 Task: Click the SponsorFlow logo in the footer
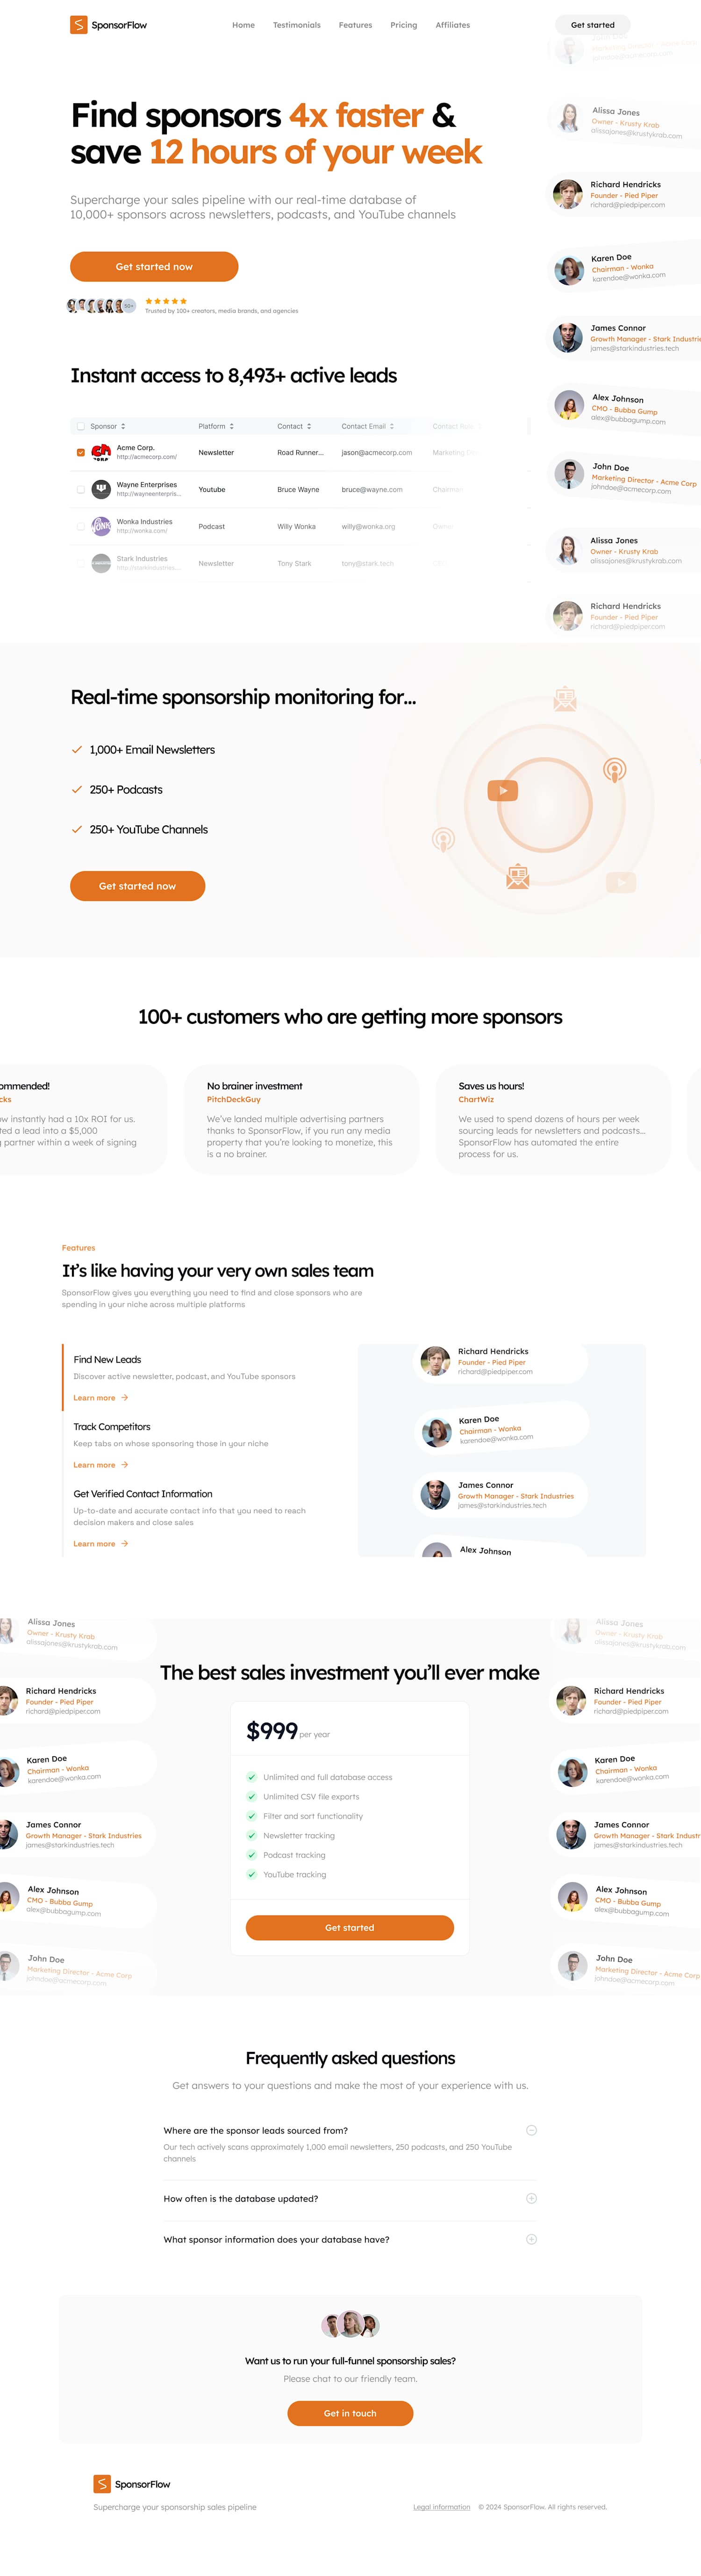coord(132,2484)
